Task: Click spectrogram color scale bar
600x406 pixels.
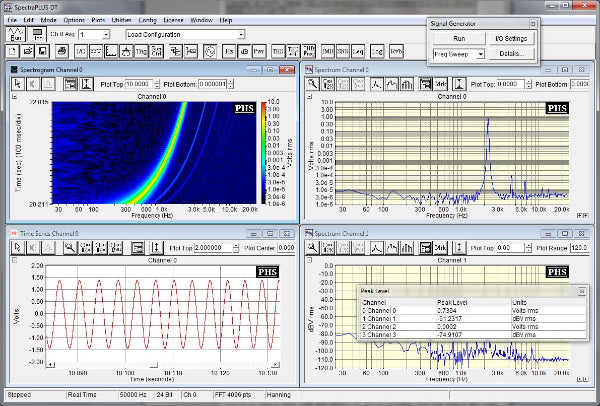Action: (264, 152)
